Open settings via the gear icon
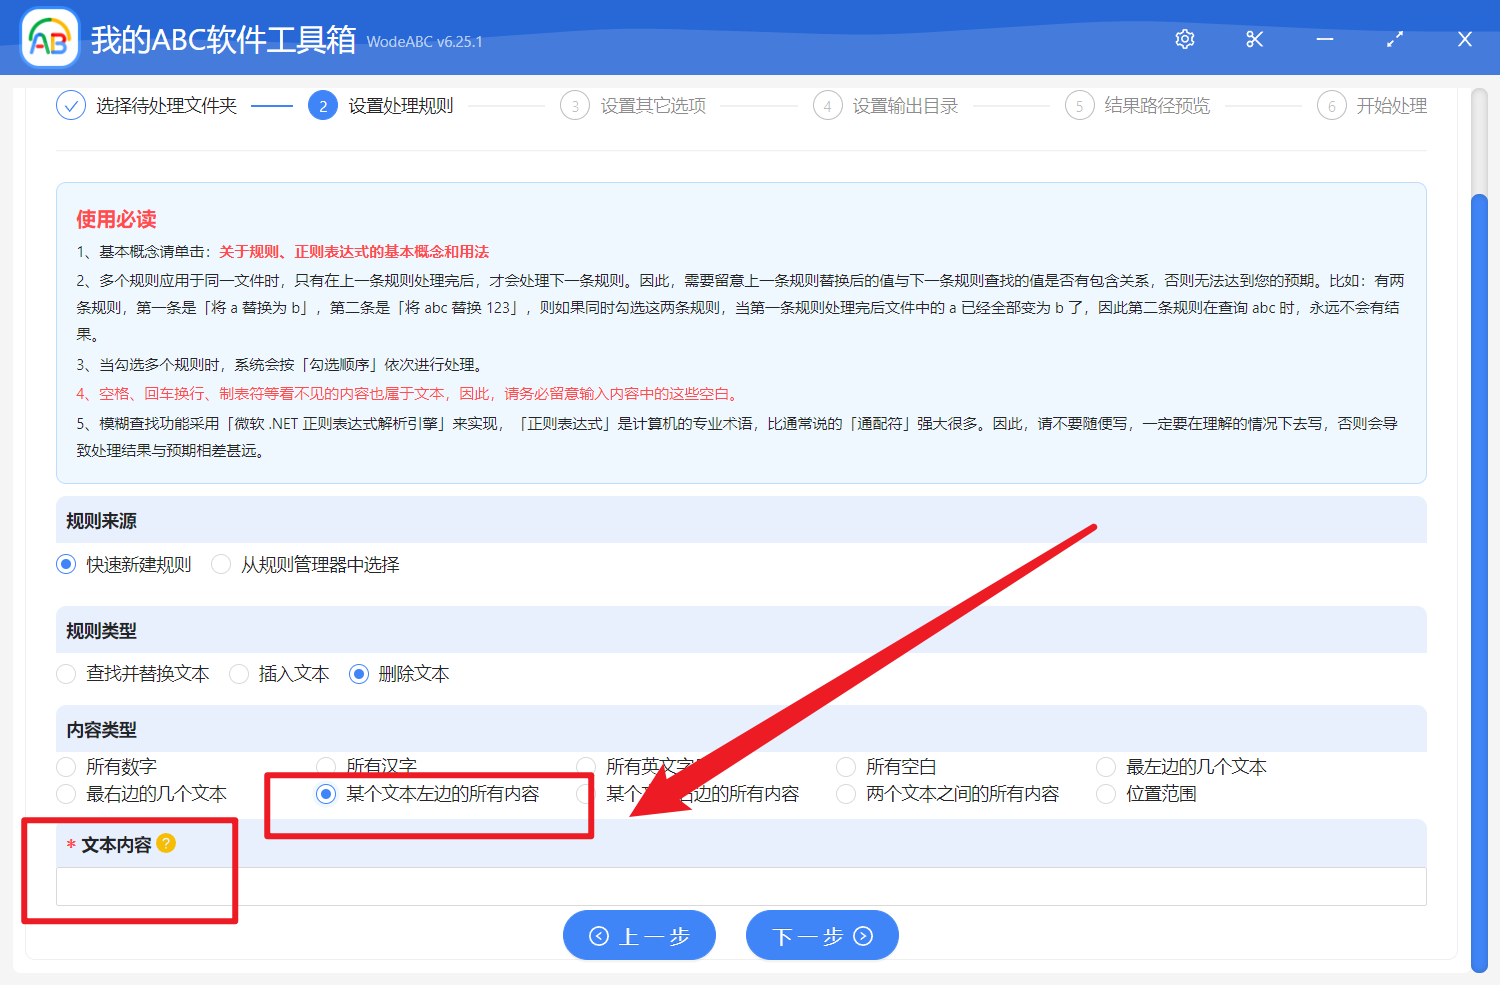1500x985 pixels. (1185, 39)
